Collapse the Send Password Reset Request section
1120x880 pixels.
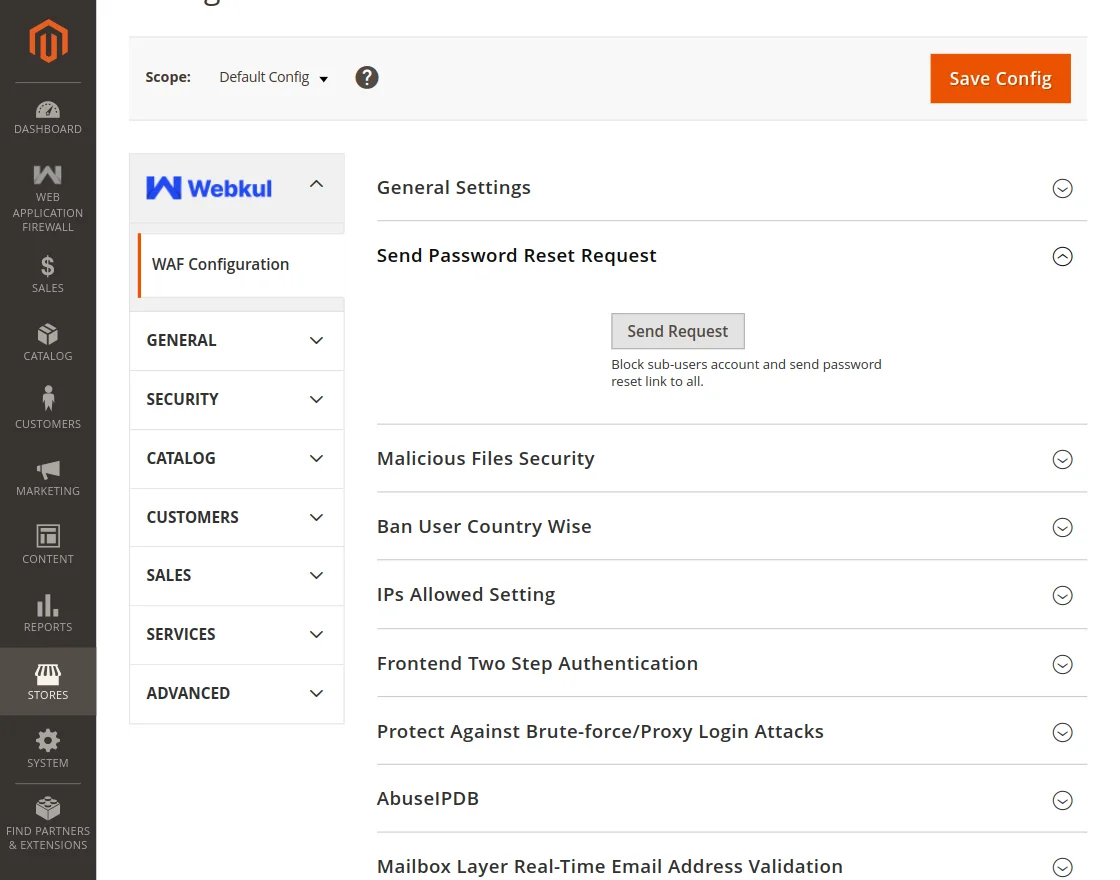pos(1062,256)
